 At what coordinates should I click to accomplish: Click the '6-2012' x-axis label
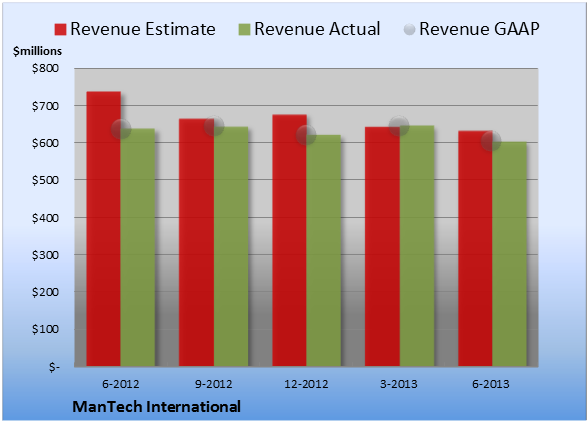pos(121,384)
